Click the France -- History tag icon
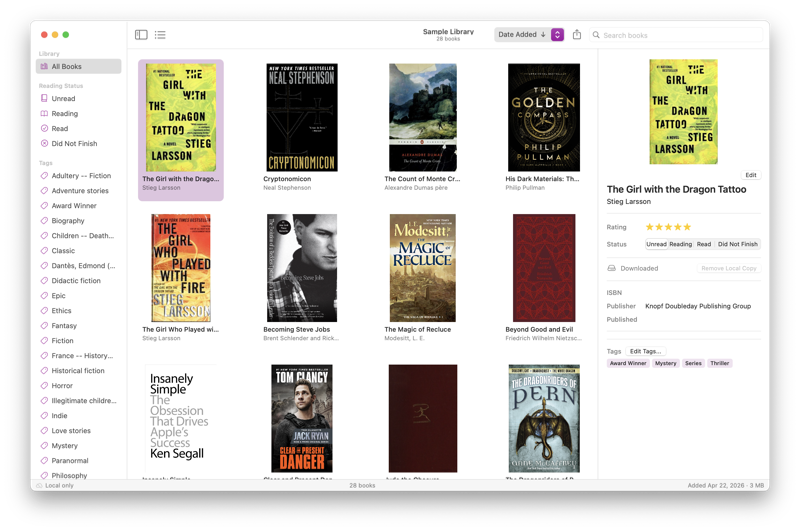800x531 pixels. [44, 356]
